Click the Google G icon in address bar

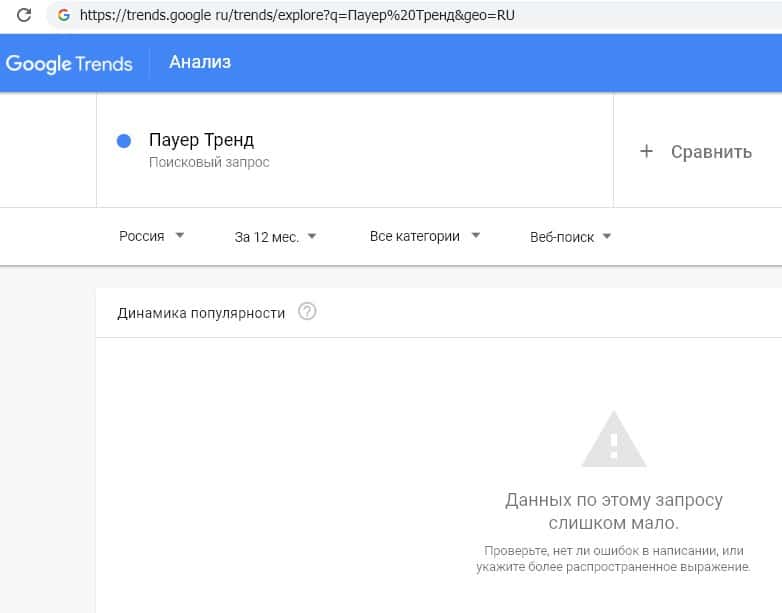pyautogui.click(x=64, y=15)
